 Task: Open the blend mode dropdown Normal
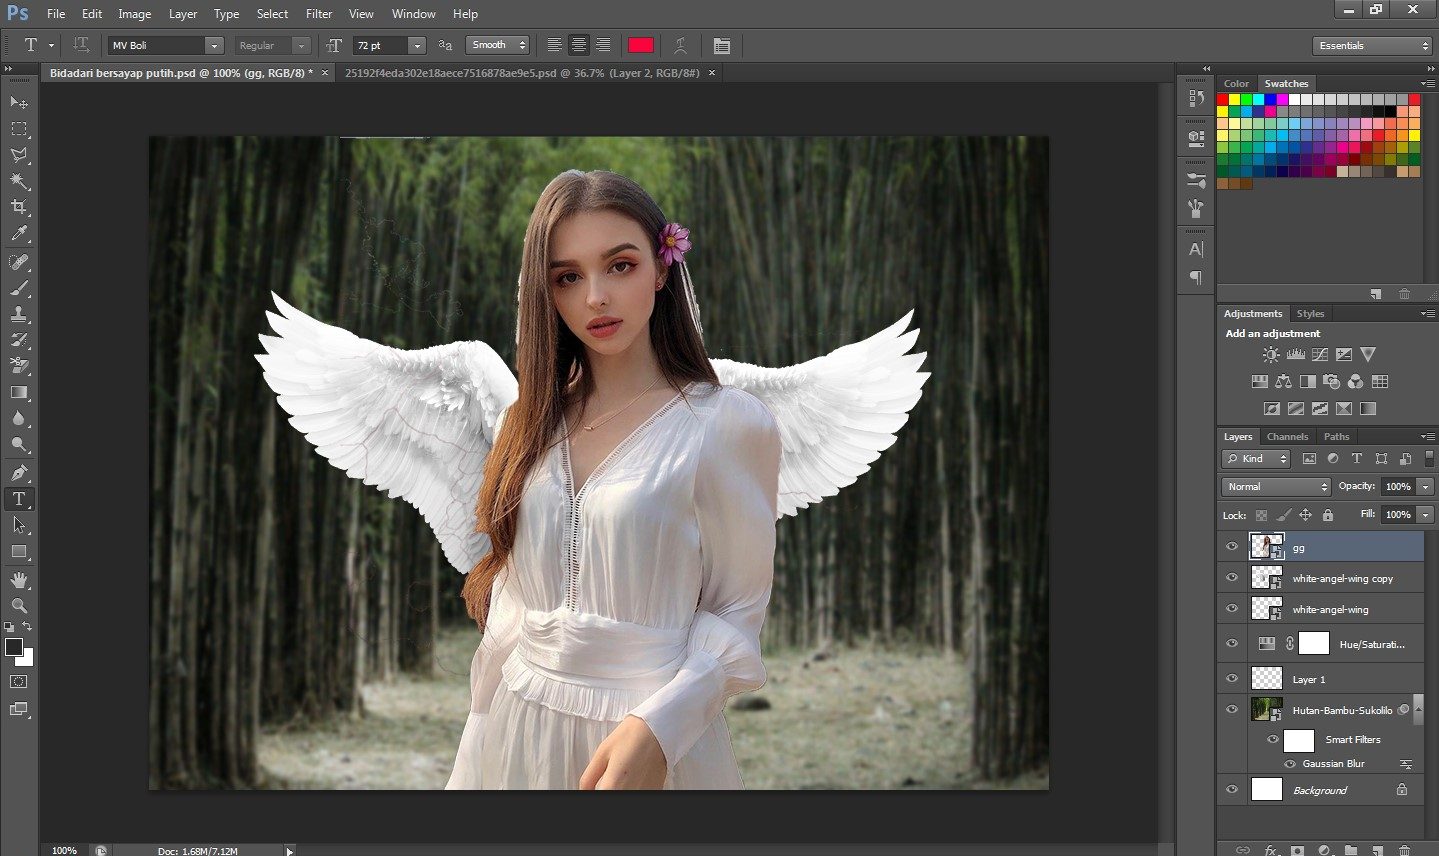pyautogui.click(x=1276, y=486)
